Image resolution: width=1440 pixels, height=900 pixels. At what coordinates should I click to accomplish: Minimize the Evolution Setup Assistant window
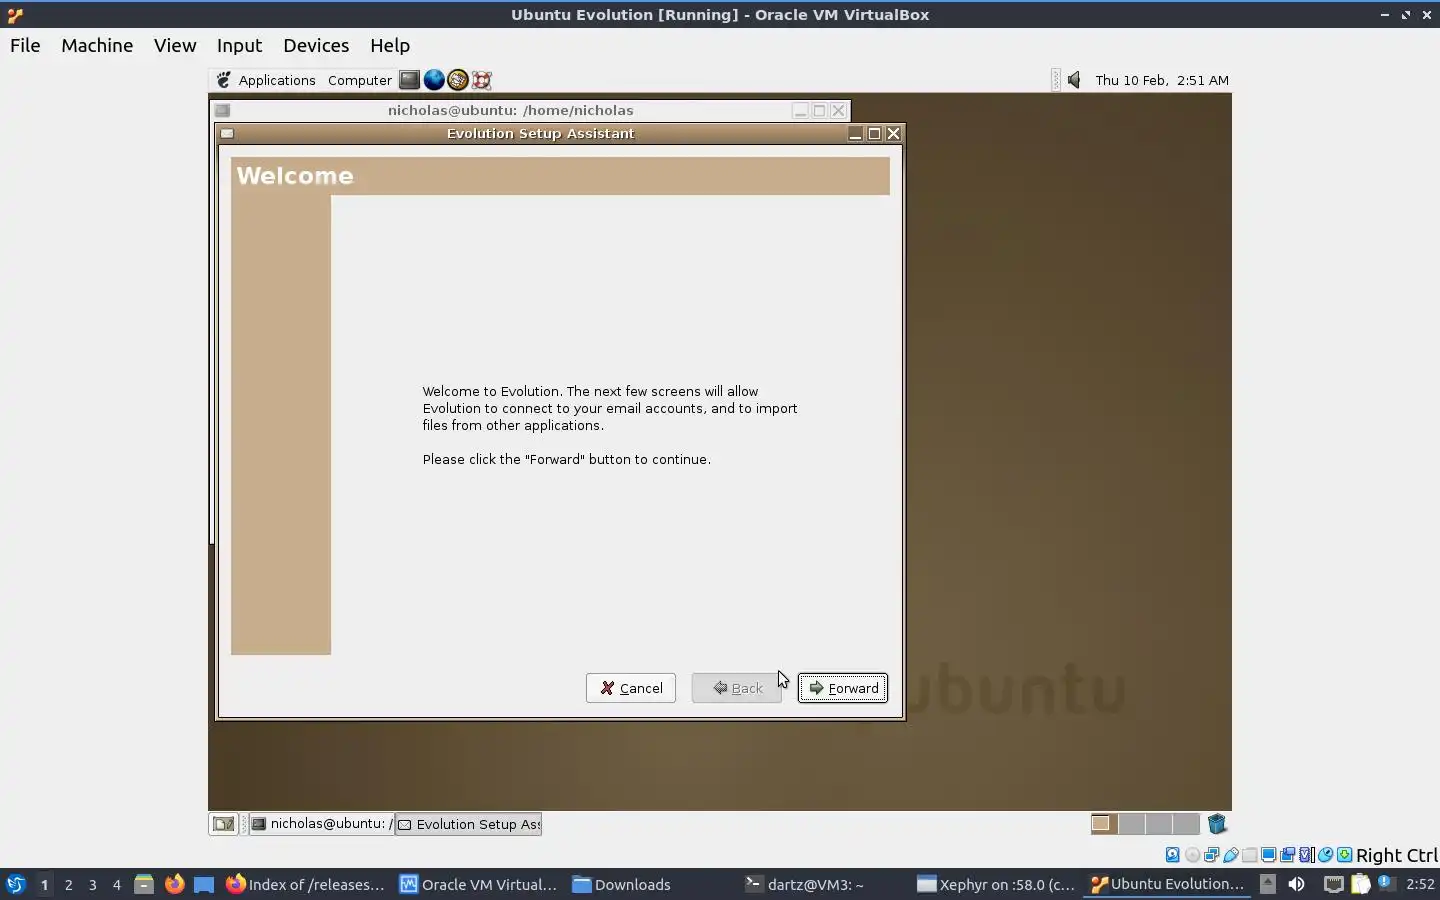(855, 133)
